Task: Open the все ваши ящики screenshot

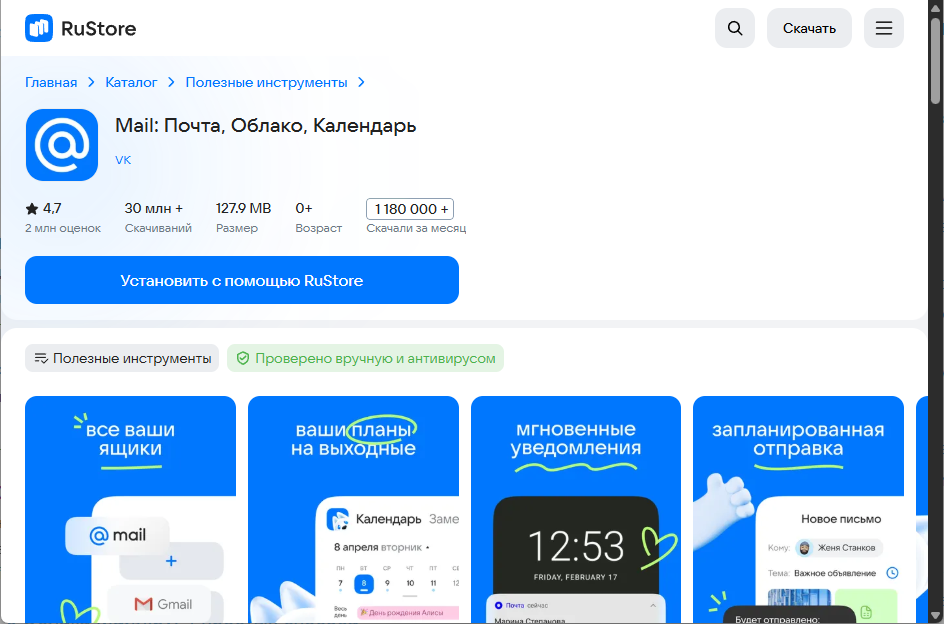Action: (130, 510)
